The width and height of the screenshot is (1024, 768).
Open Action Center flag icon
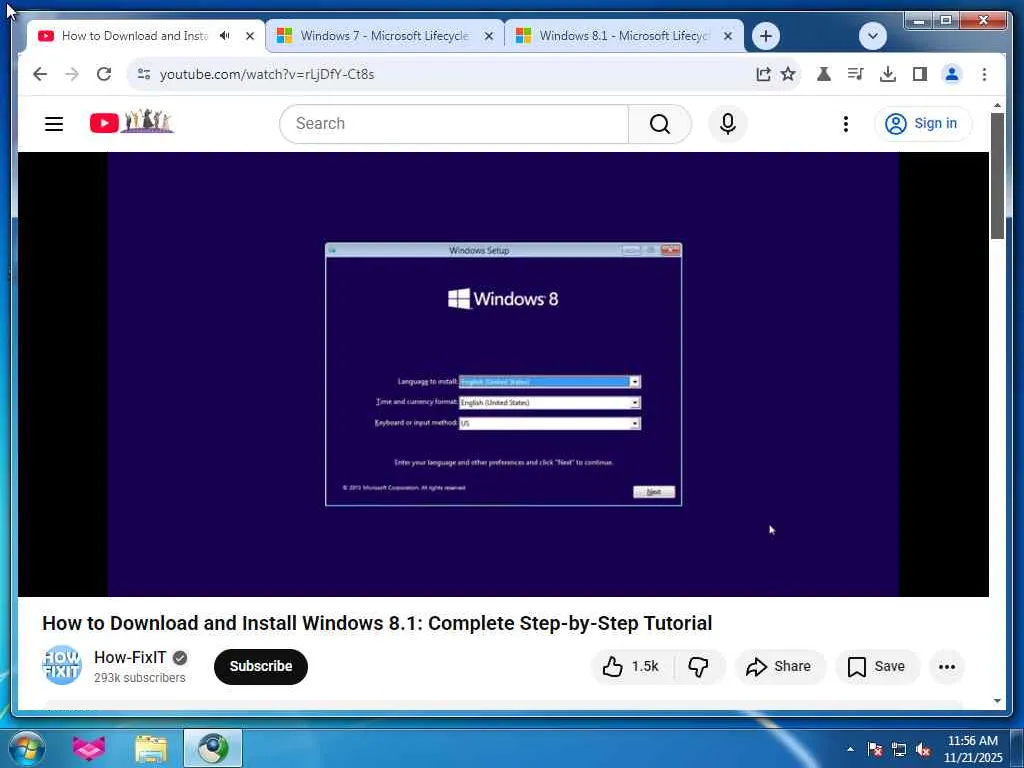[875, 749]
